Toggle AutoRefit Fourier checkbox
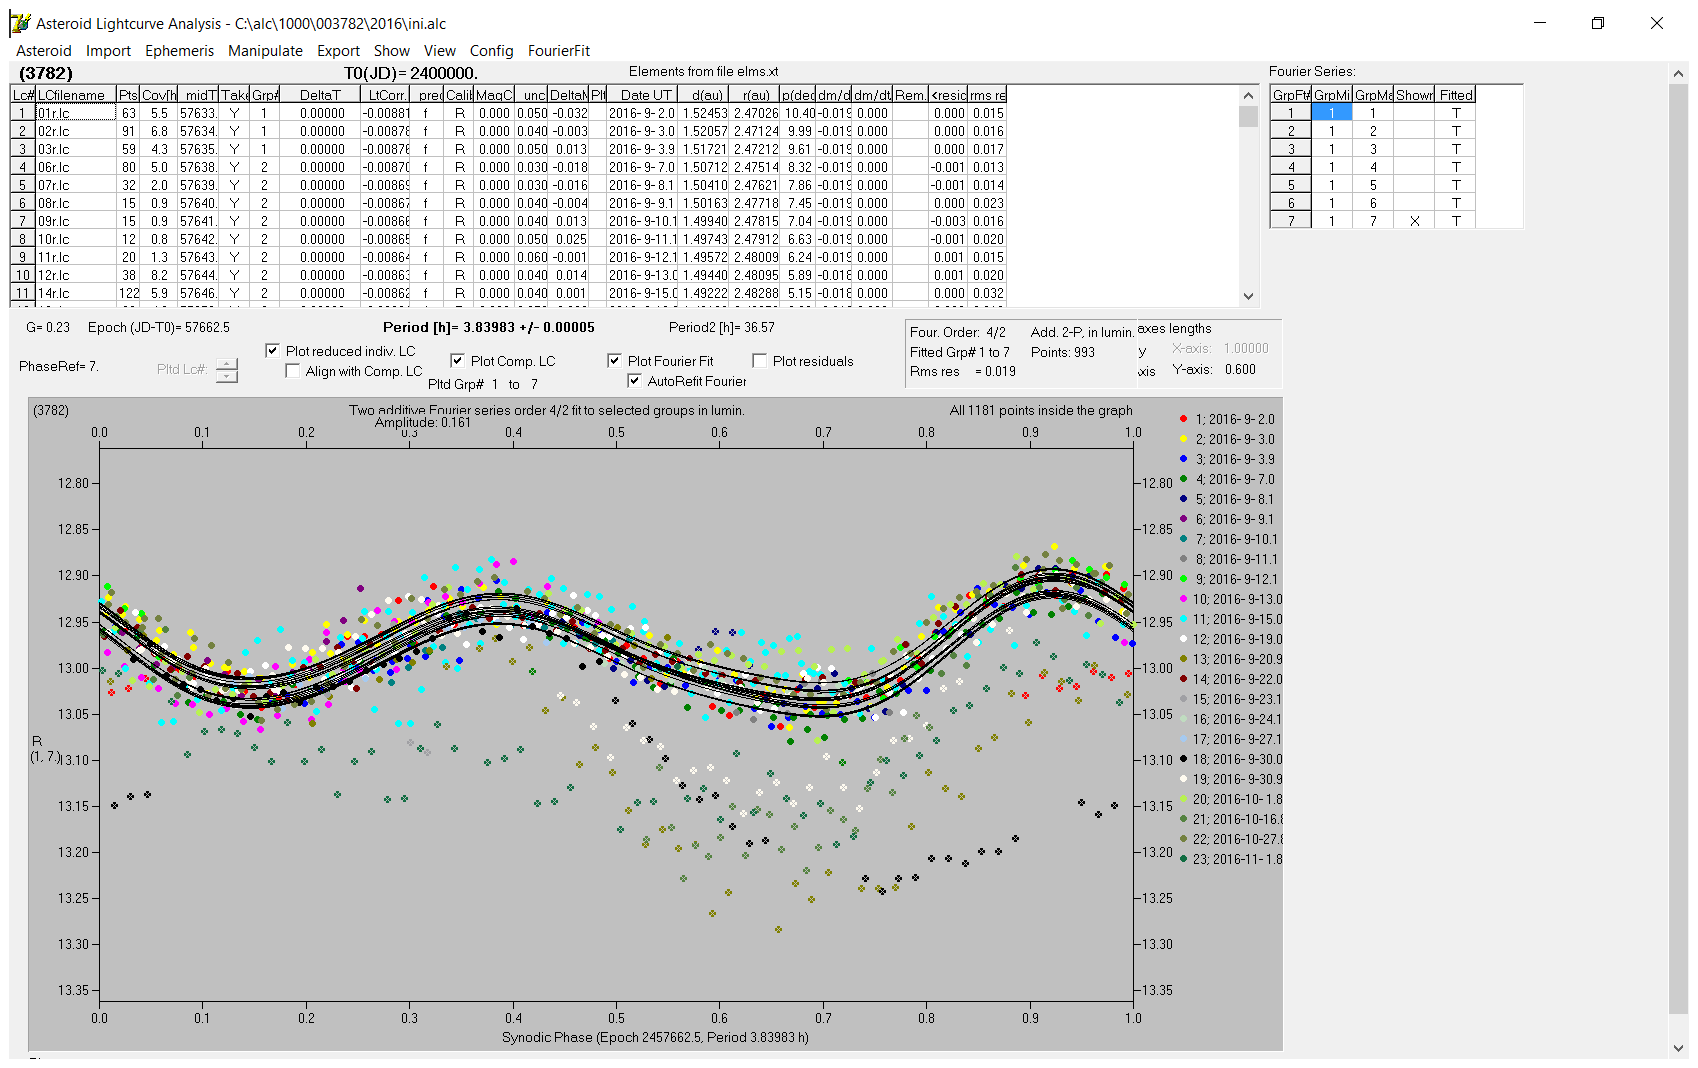Image resolution: width=1698 pixels, height=1068 pixels. pyautogui.click(x=634, y=381)
